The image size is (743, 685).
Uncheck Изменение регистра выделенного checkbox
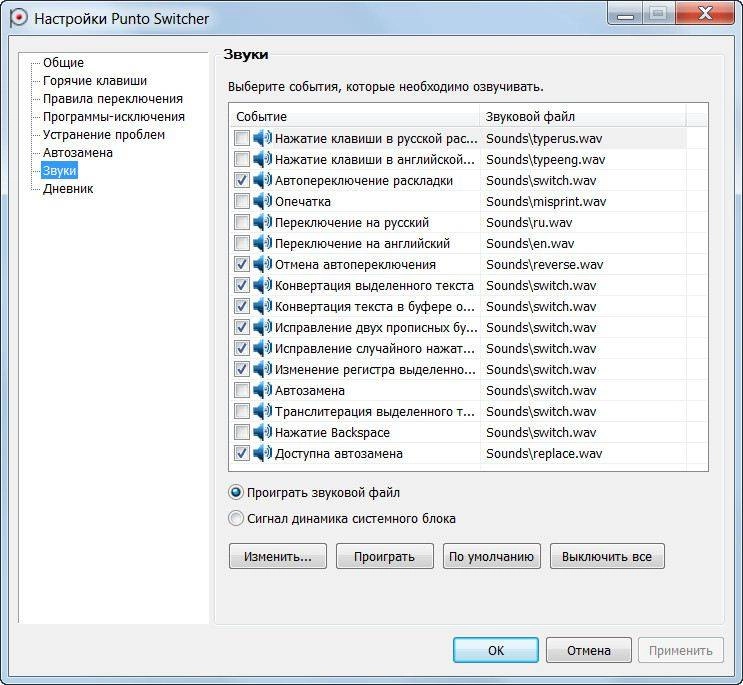[x=242, y=369]
